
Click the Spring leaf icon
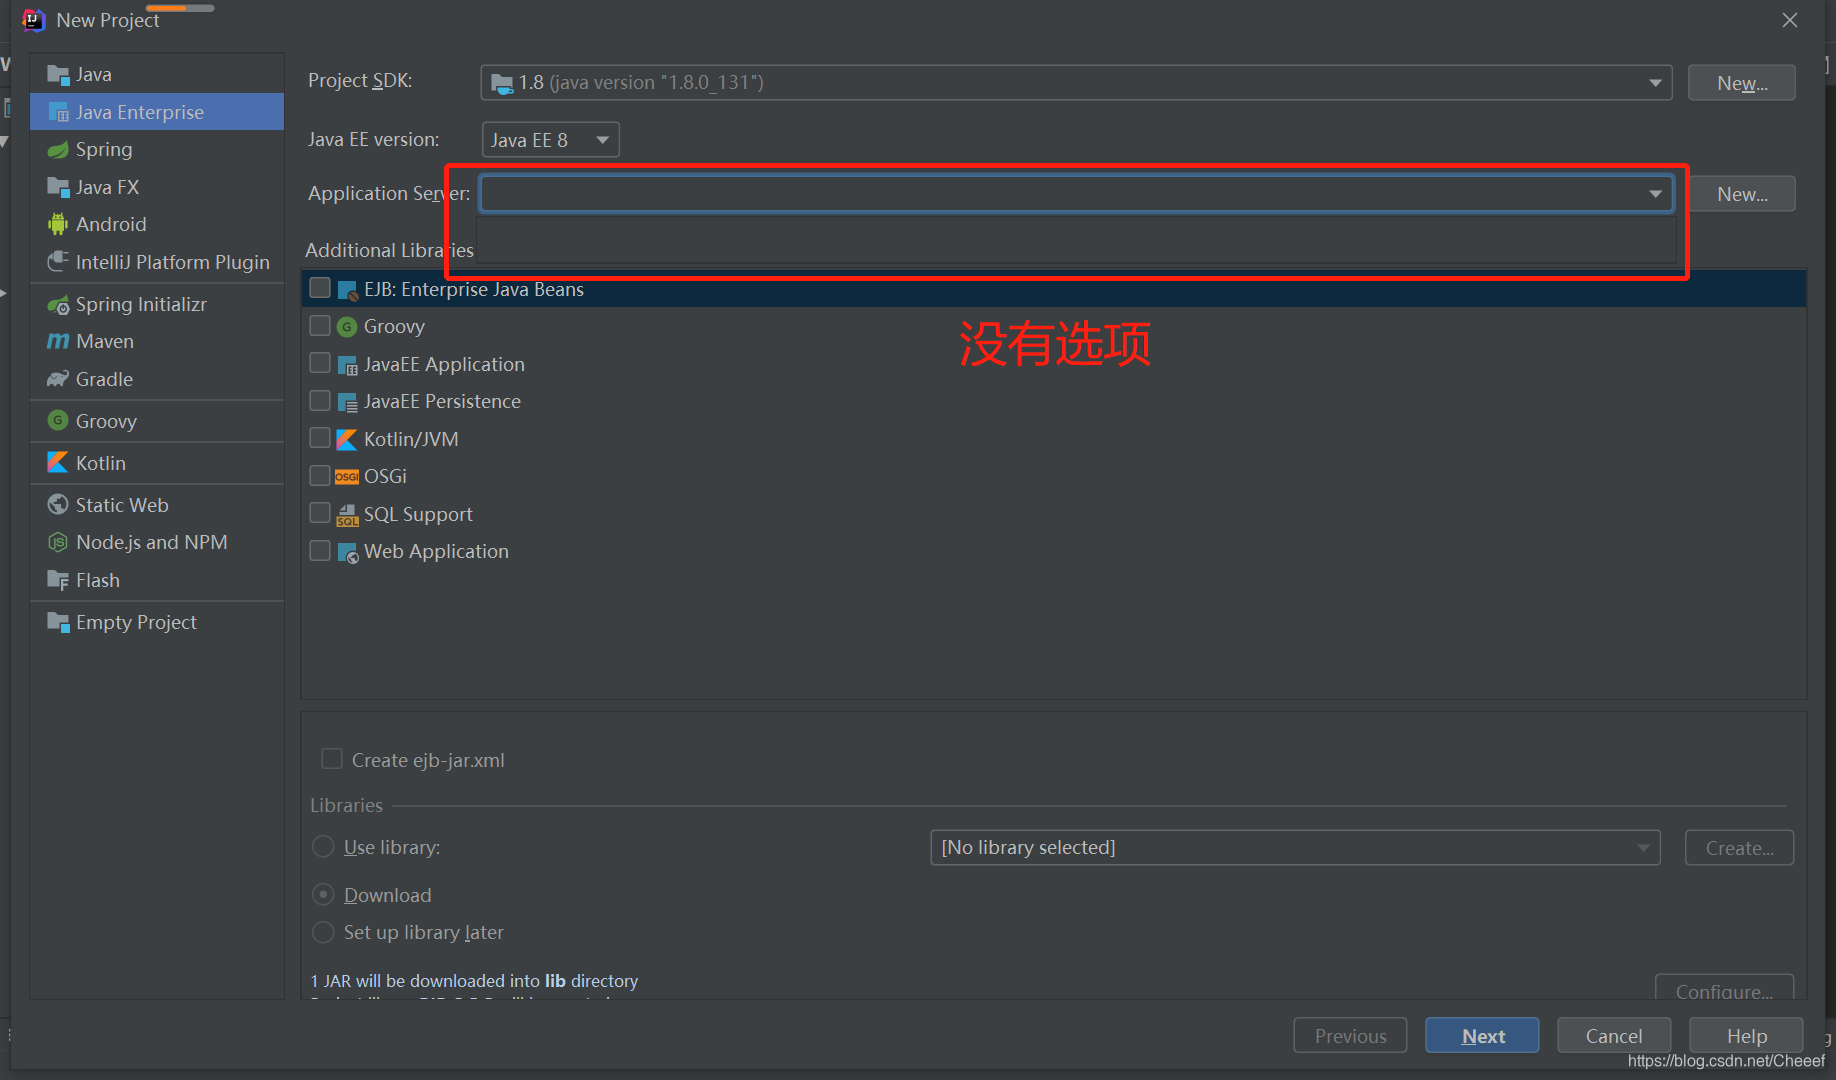(x=58, y=150)
